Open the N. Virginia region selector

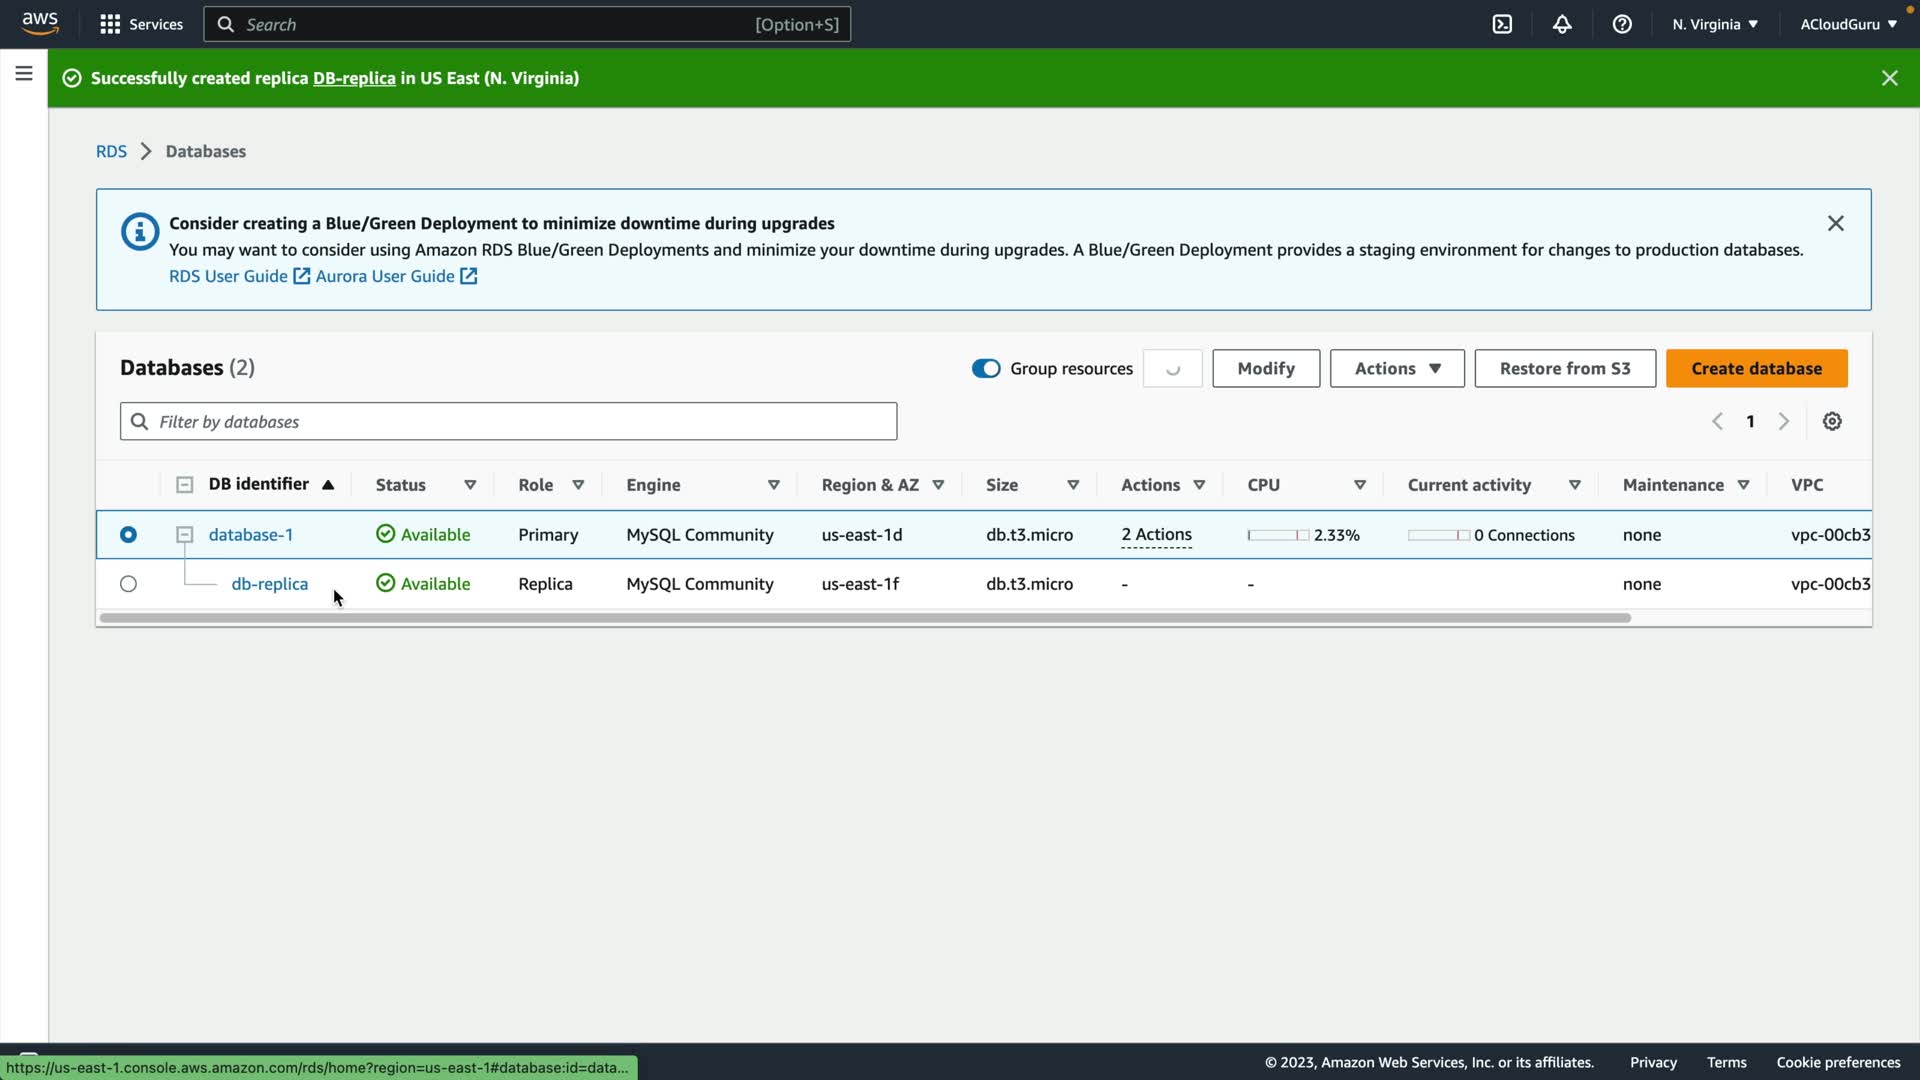(x=1714, y=24)
